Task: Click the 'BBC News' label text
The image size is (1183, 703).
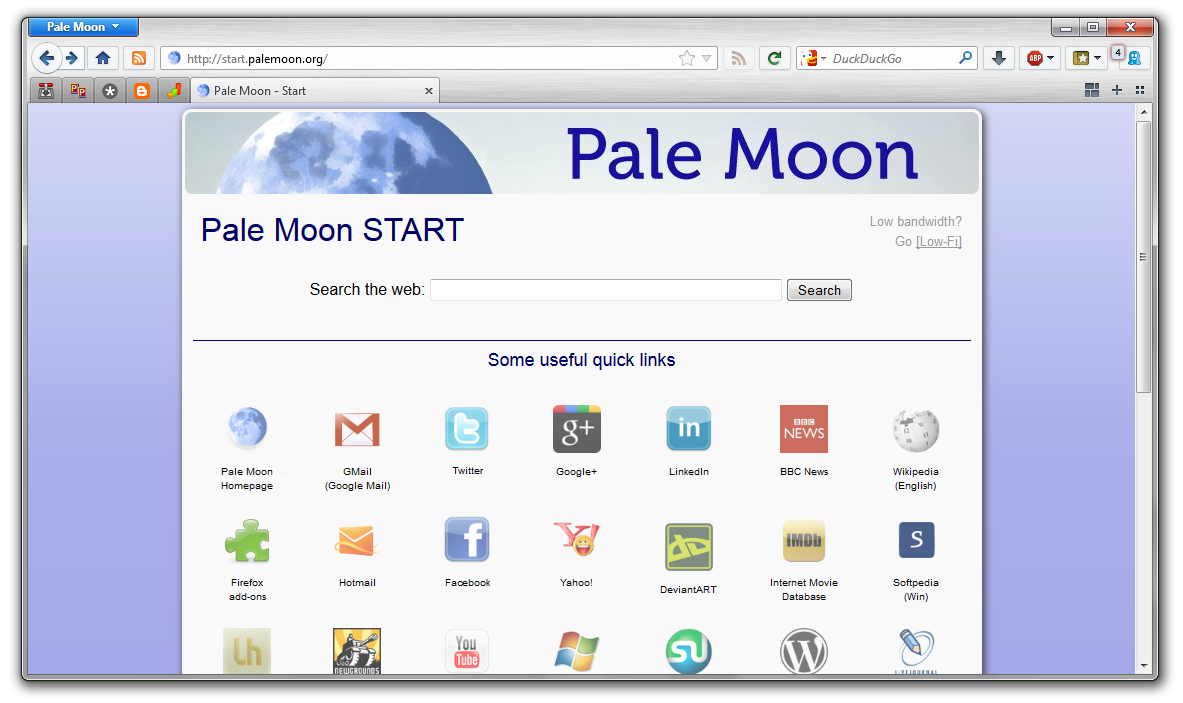Action: [804, 471]
